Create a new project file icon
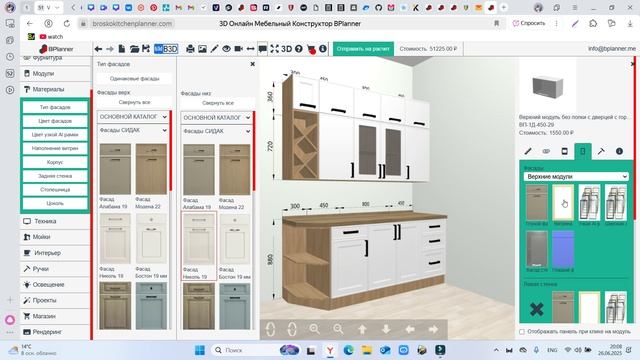Viewport: 640px width, 360px height. pos(122,49)
